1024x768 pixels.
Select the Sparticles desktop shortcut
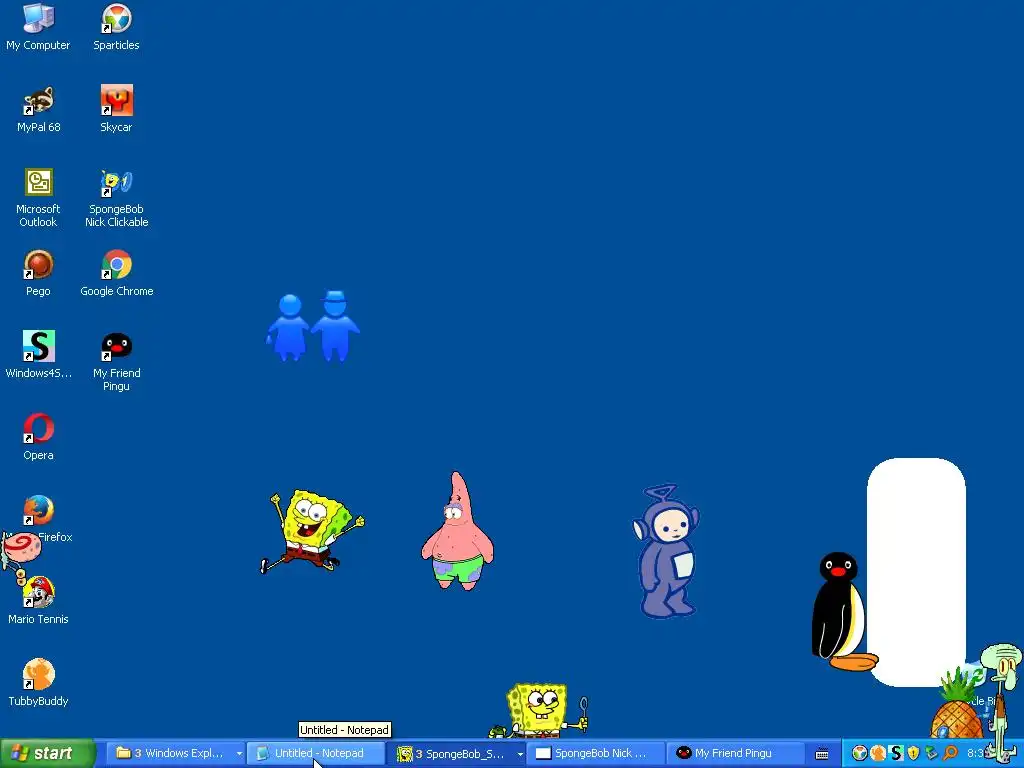116,26
